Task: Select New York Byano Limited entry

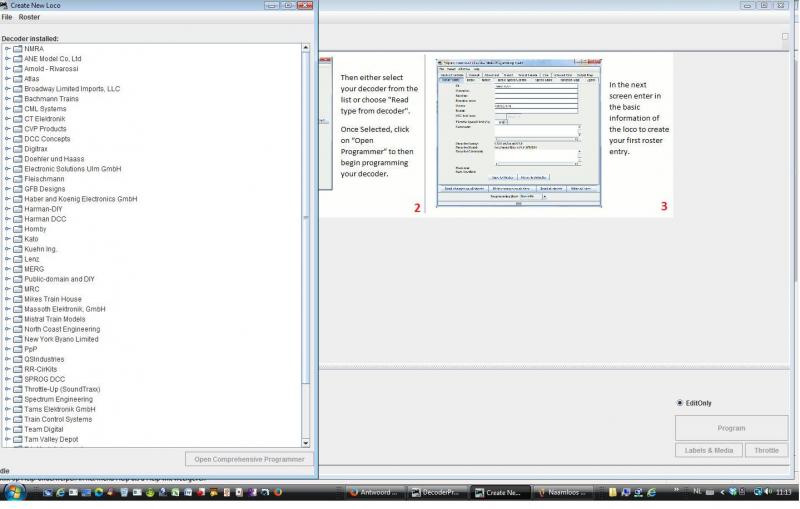Action: (61, 339)
